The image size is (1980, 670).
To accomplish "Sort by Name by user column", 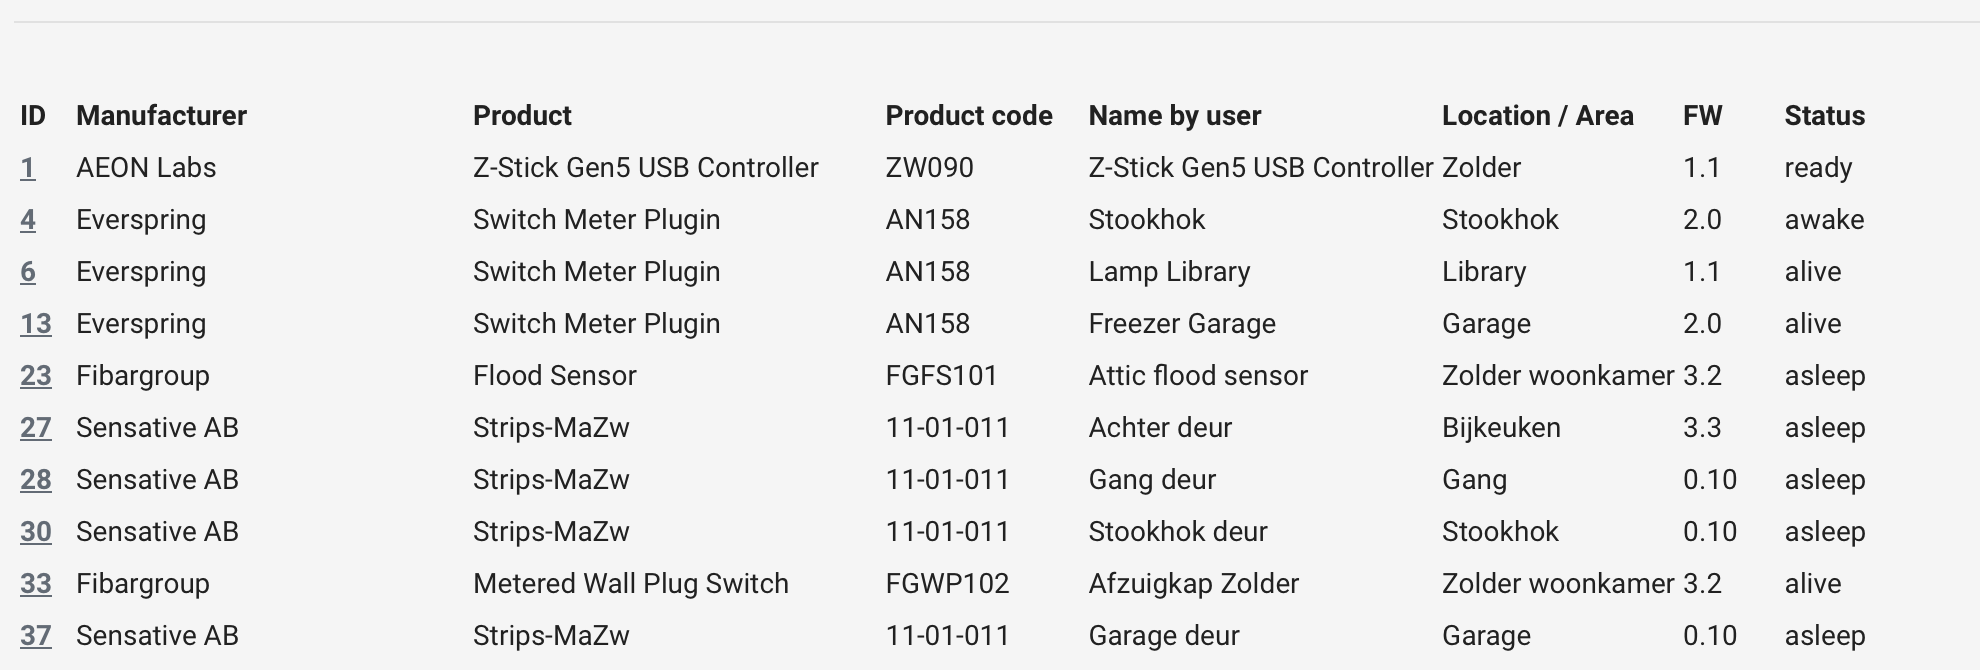I will 1175,115.
